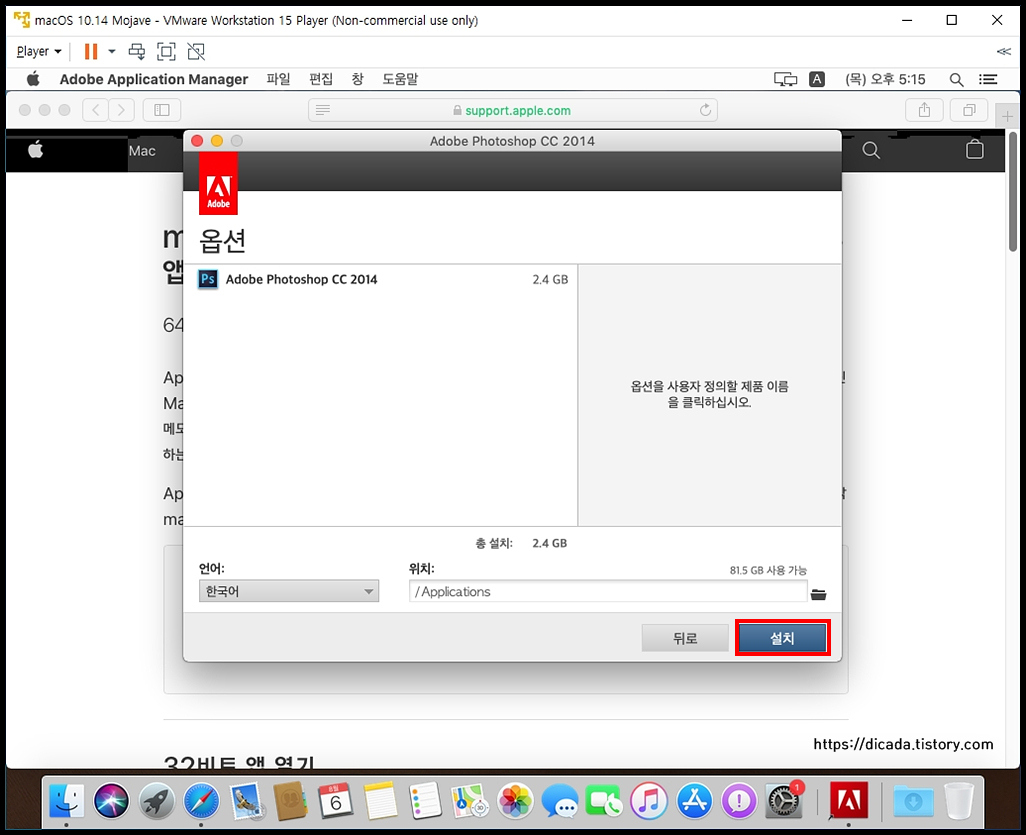Click the Spotlight search icon in menu bar
1026x835 pixels.
[x=956, y=80]
